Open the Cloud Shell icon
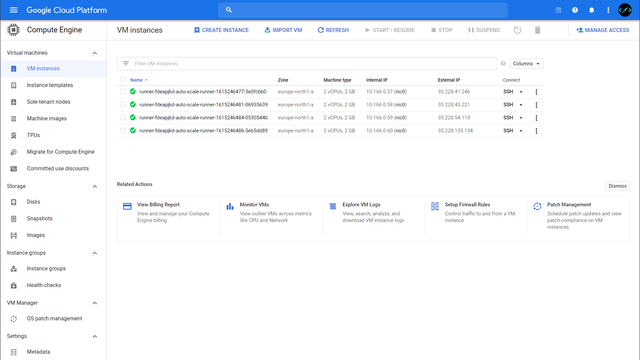This screenshot has width=640, height=360. coord(558,10)
